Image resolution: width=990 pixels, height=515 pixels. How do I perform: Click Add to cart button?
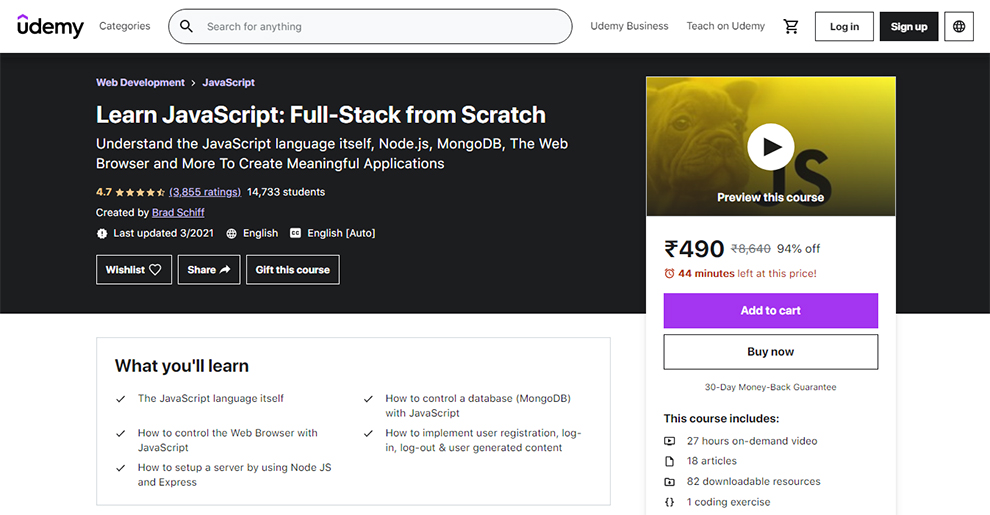[770, 311]
